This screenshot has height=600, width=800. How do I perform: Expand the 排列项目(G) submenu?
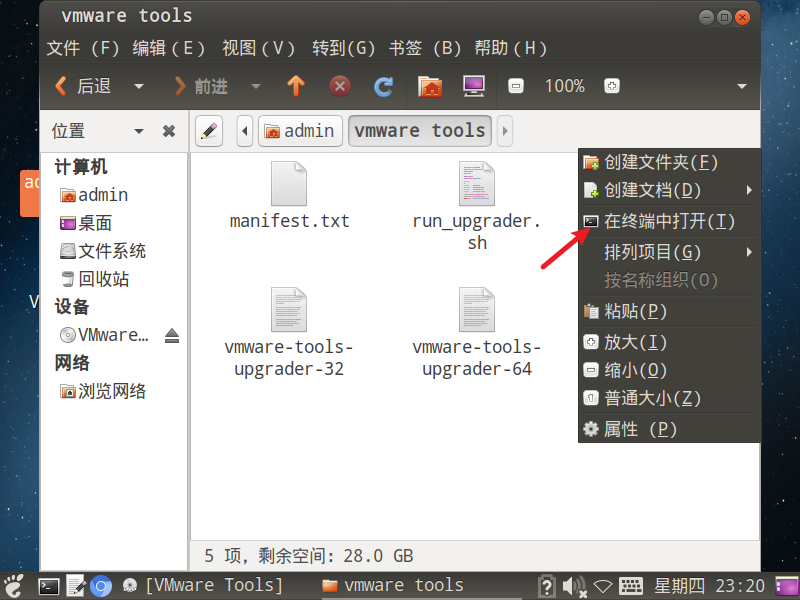pyautogui.click(x=669, y=252)
